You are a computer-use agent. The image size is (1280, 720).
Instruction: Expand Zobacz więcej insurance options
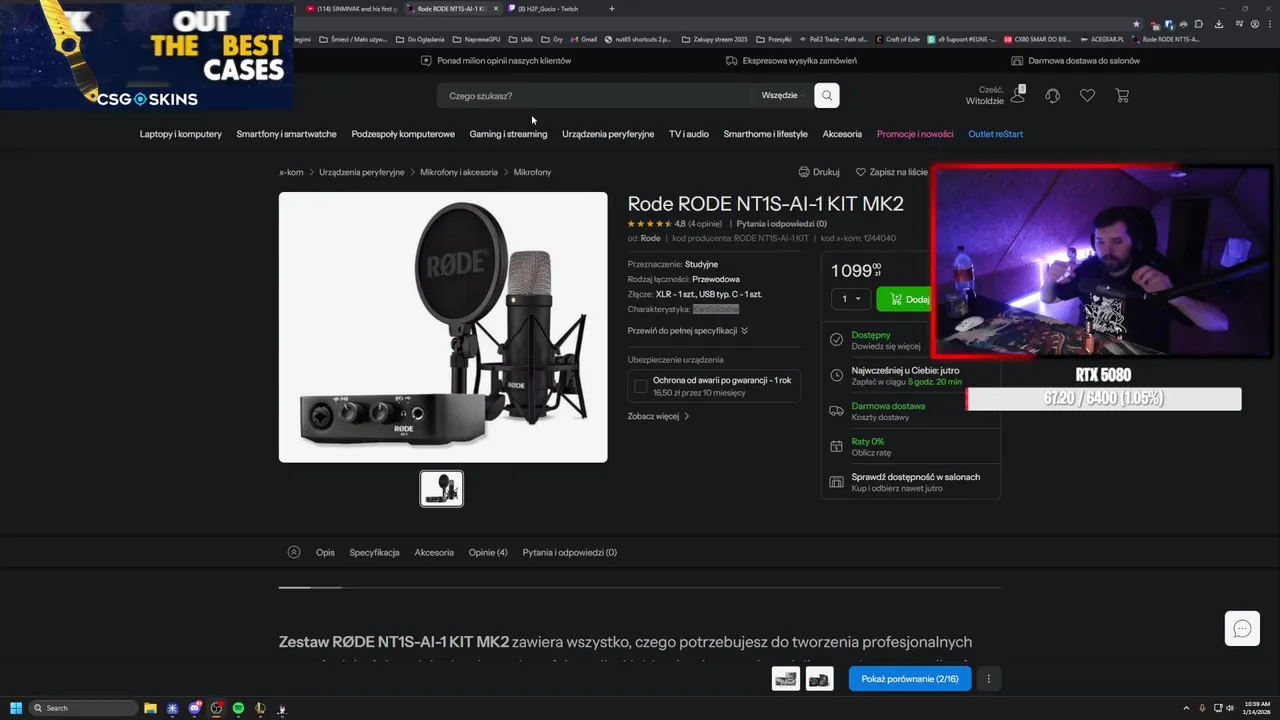tap(659, 416)
